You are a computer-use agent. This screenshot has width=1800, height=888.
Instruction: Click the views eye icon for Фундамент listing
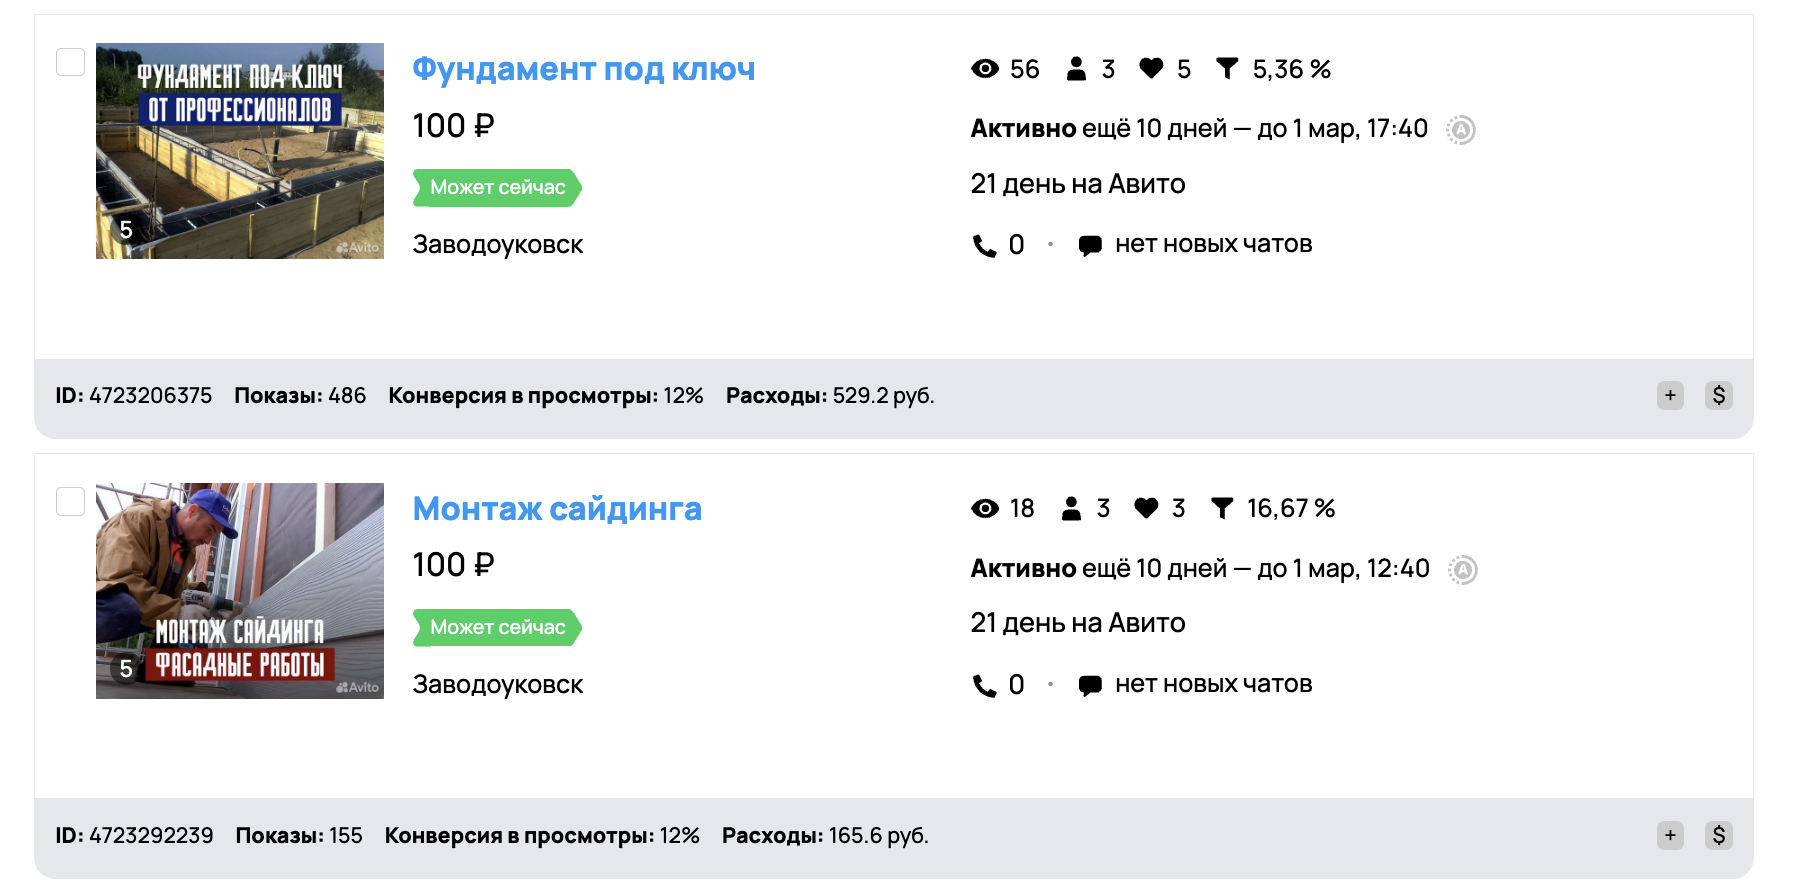[985, 69]
